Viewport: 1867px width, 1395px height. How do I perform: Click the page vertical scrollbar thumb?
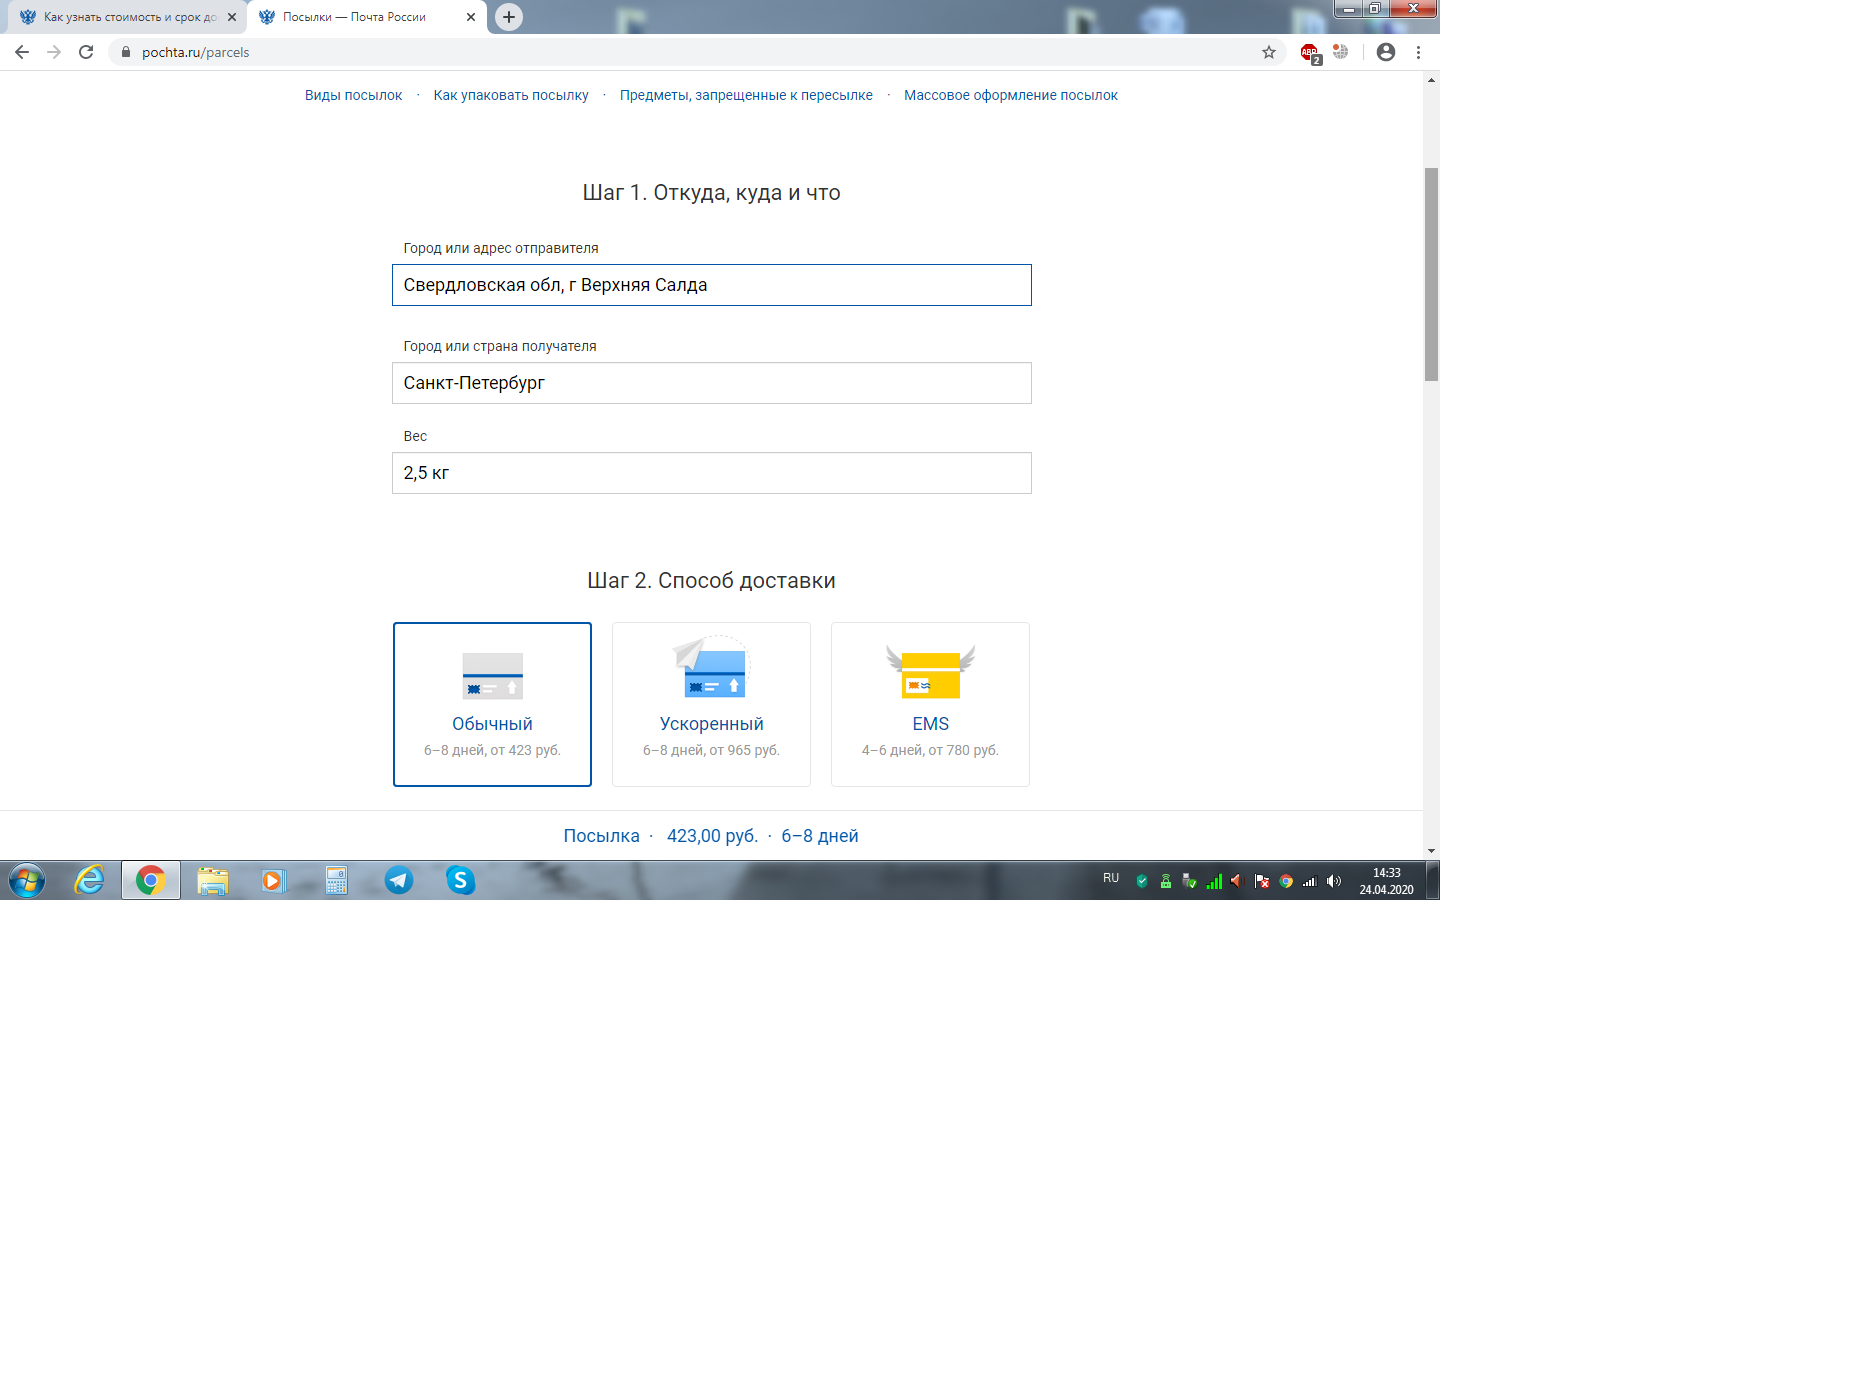[1431, 275]
